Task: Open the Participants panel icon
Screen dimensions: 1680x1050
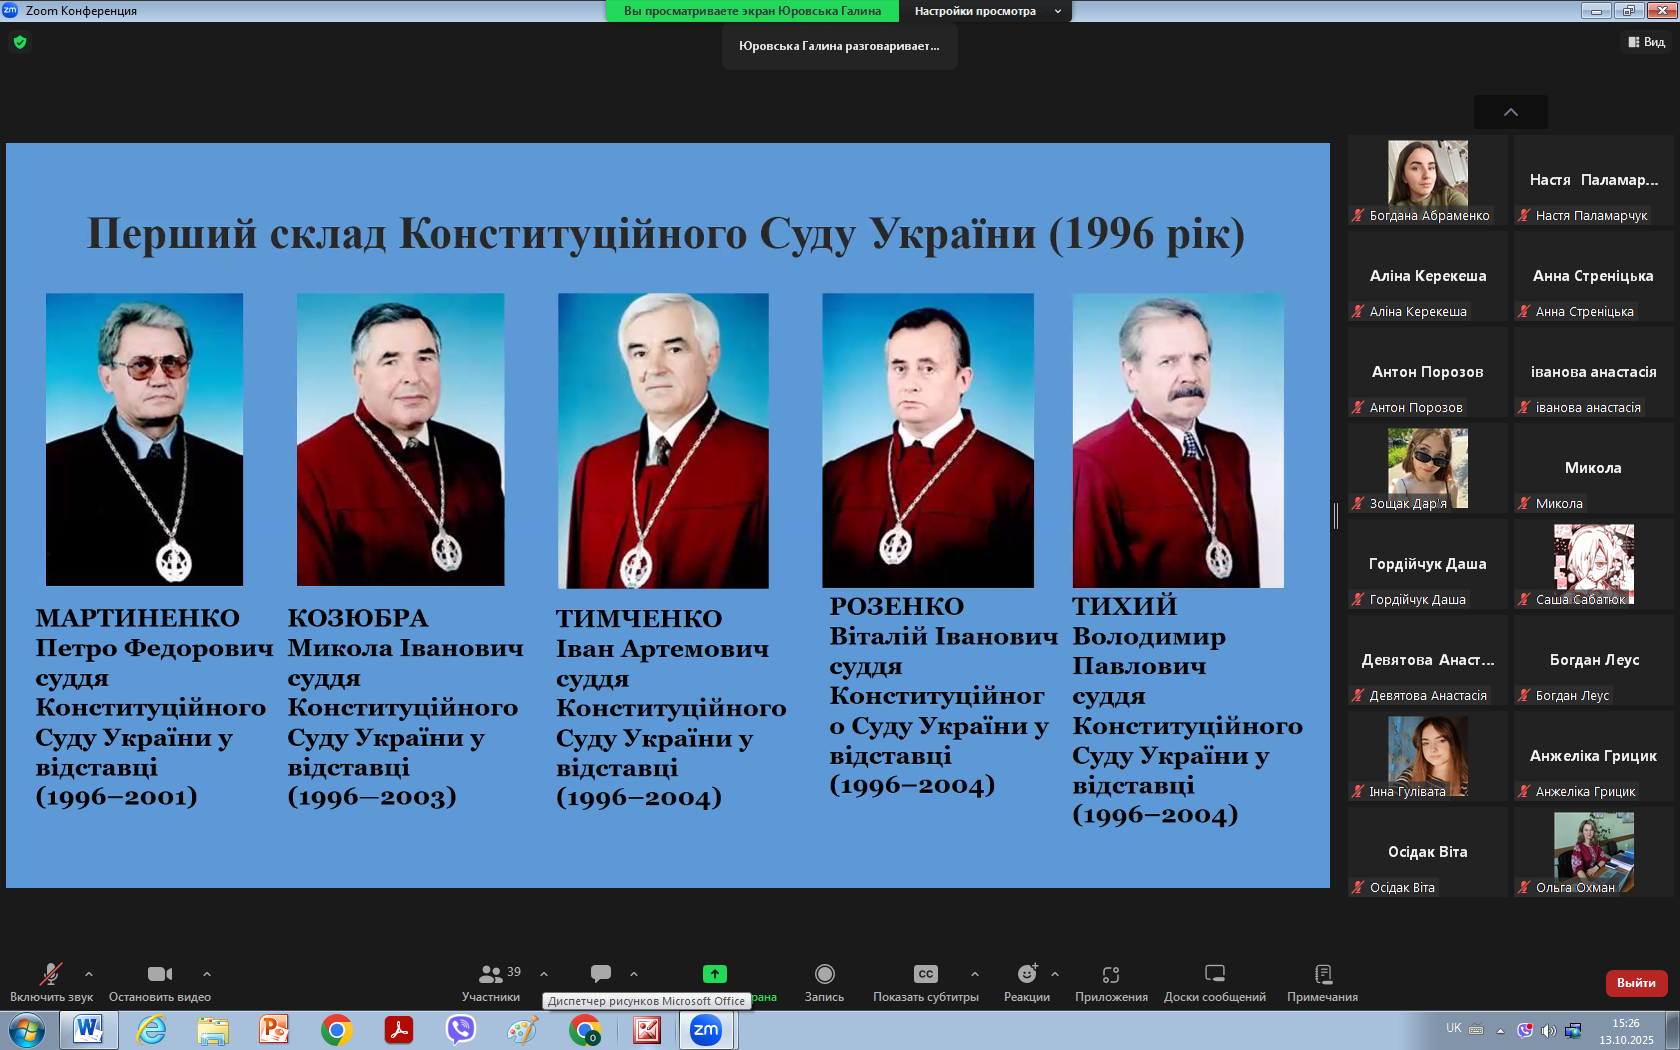Action: point(490,974)
